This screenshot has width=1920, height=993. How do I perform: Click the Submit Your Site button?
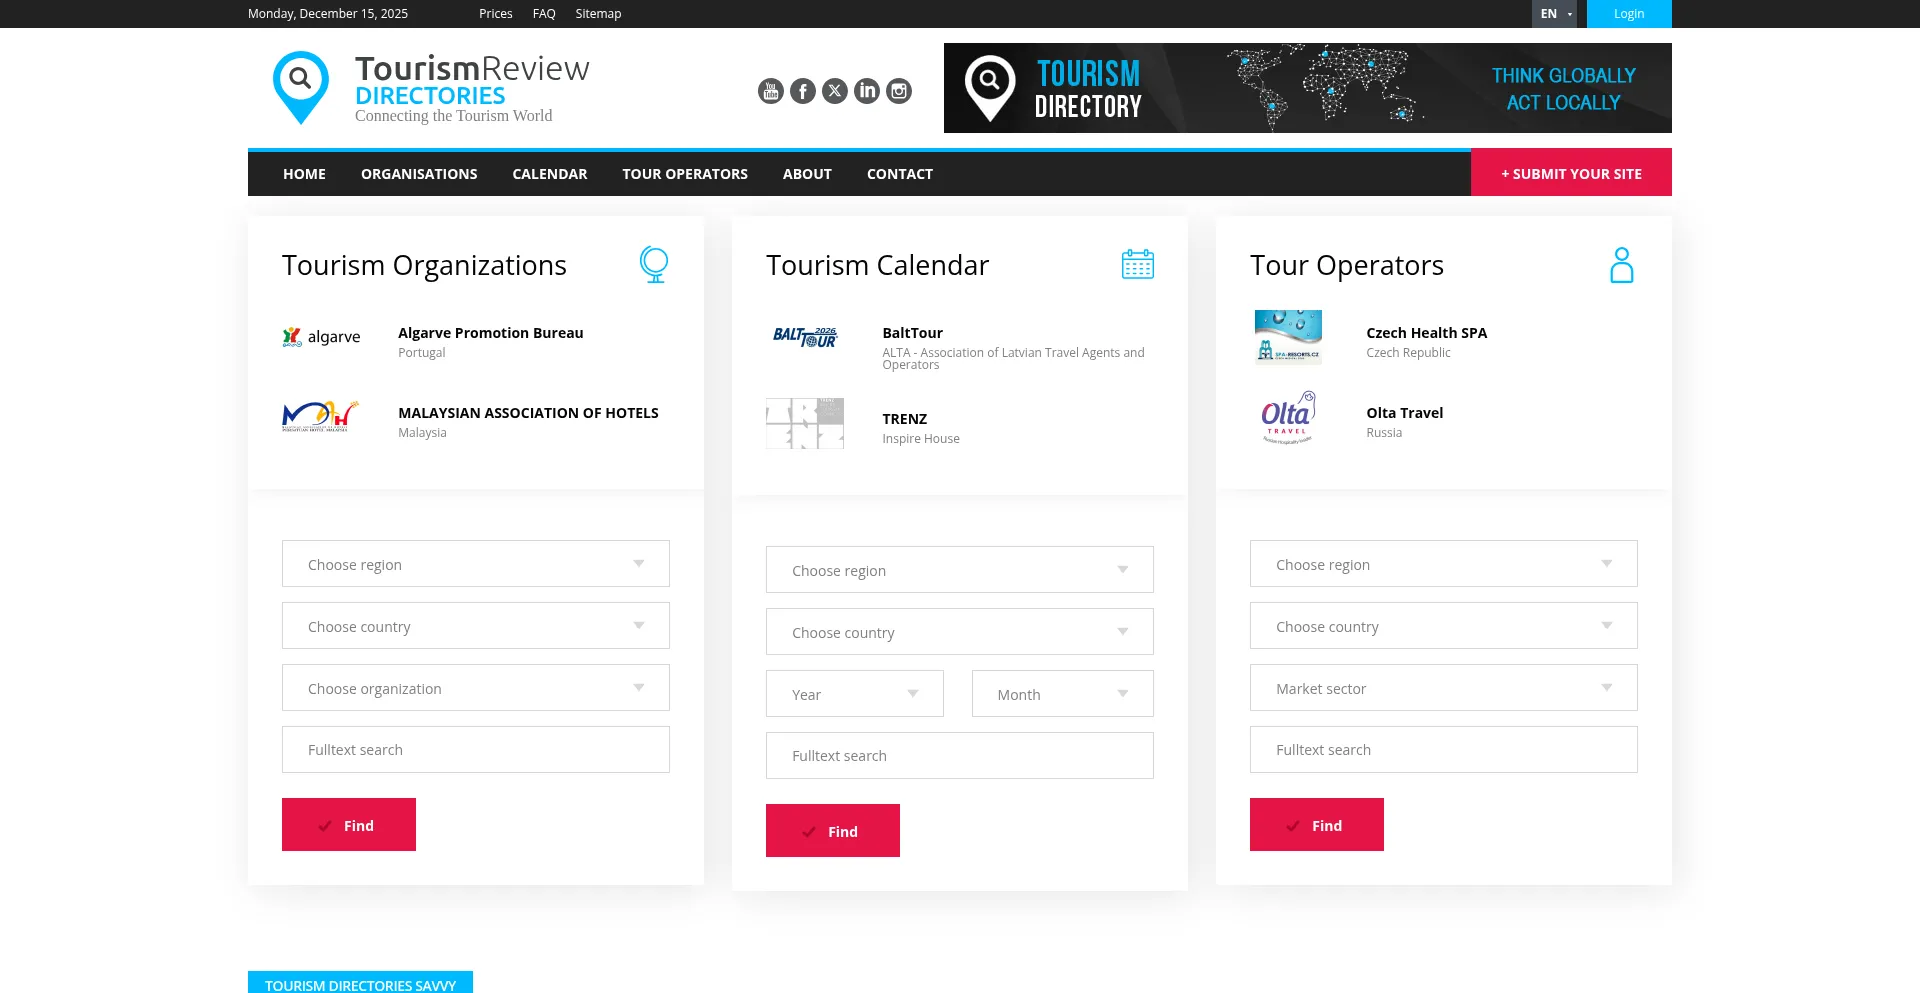(x=1570, y=174)
